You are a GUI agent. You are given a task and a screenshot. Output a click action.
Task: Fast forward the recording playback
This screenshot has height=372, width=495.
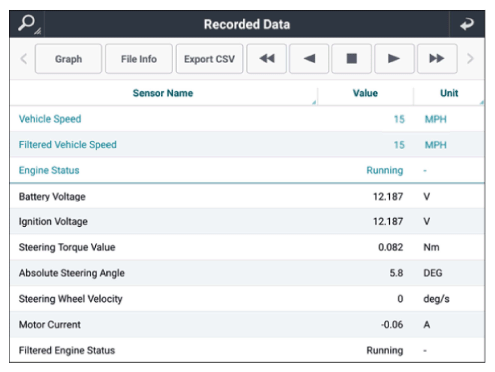click(437, 59)
